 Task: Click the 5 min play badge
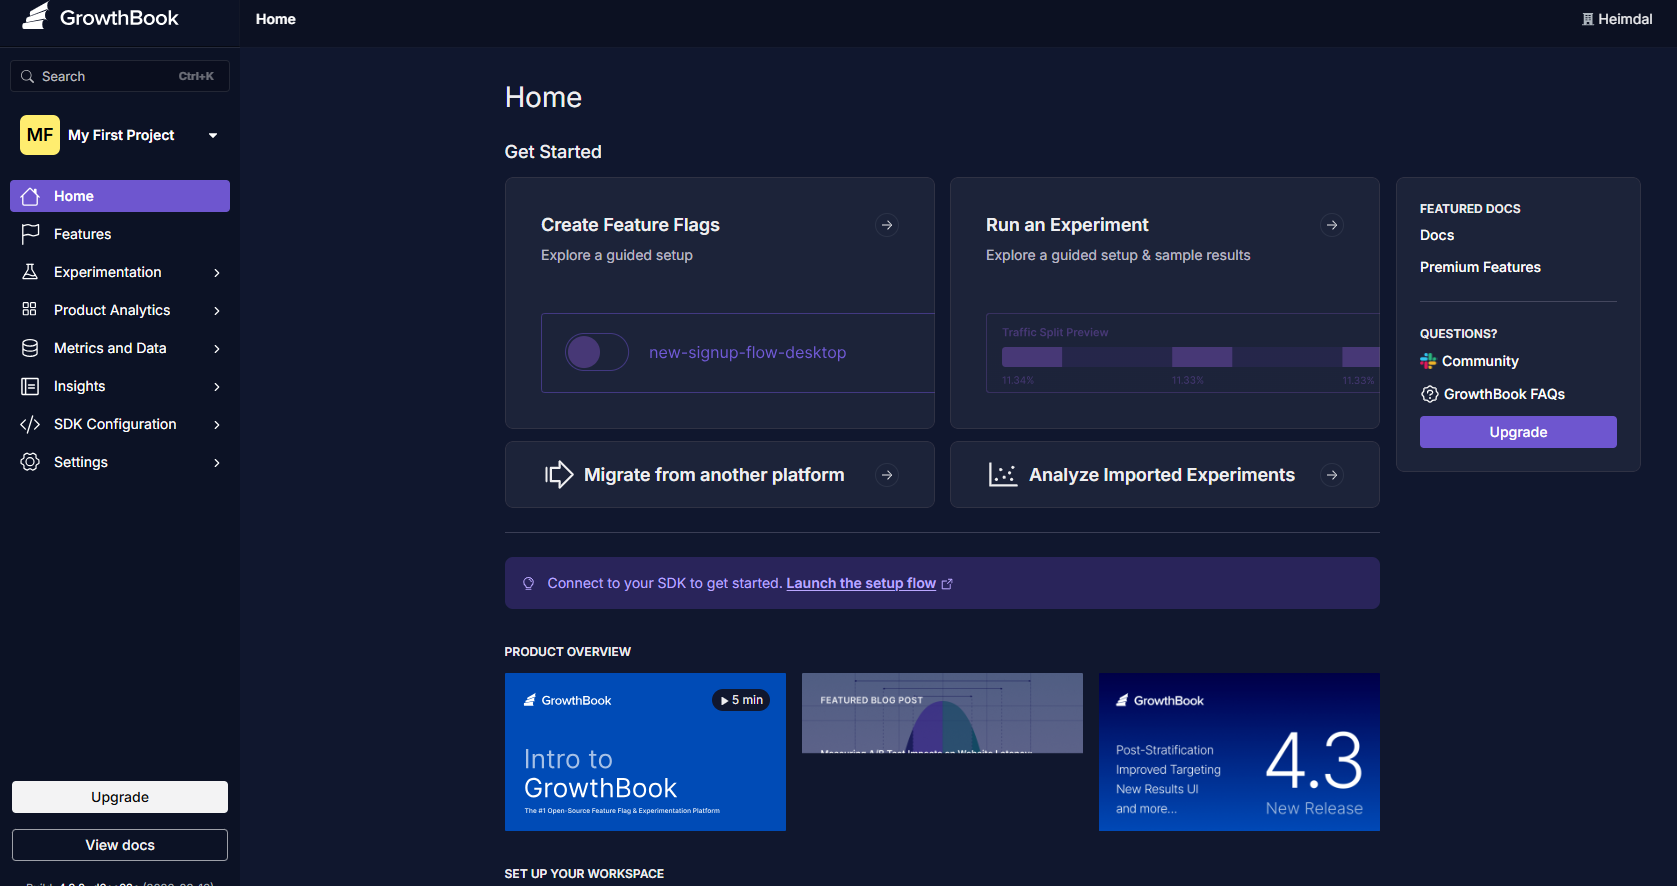tap(741, 700)
